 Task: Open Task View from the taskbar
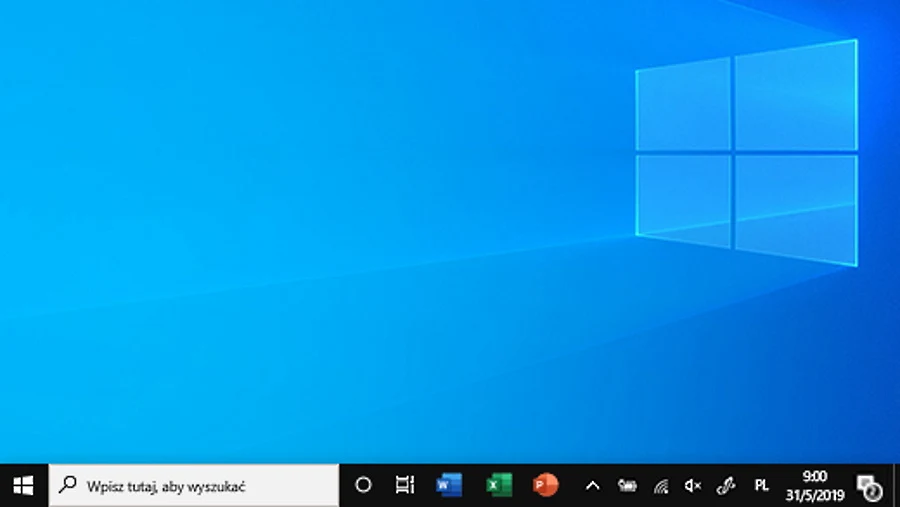pos(405,485)
